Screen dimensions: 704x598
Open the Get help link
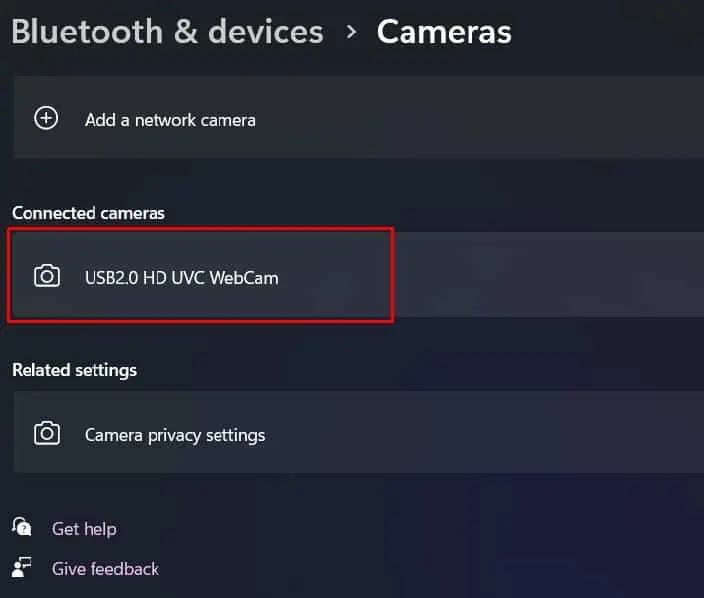[x=84, y=529]
